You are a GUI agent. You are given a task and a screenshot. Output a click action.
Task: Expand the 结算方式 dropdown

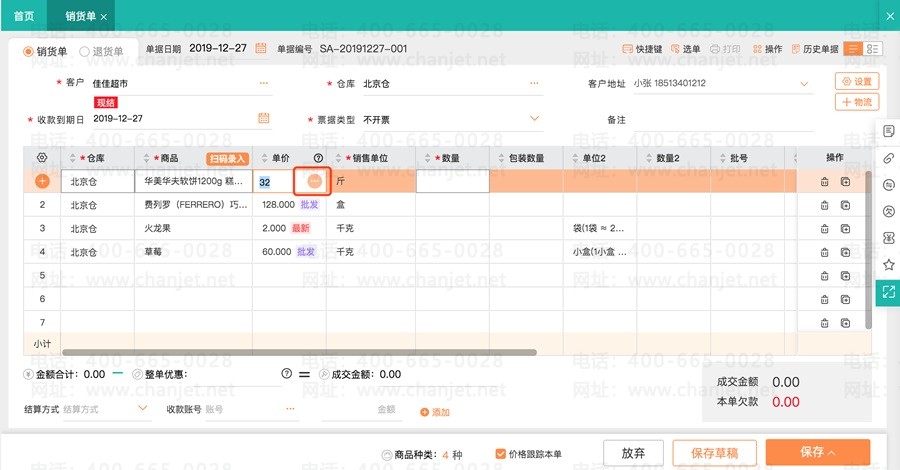pyautogui.click(x=144, y=409)
